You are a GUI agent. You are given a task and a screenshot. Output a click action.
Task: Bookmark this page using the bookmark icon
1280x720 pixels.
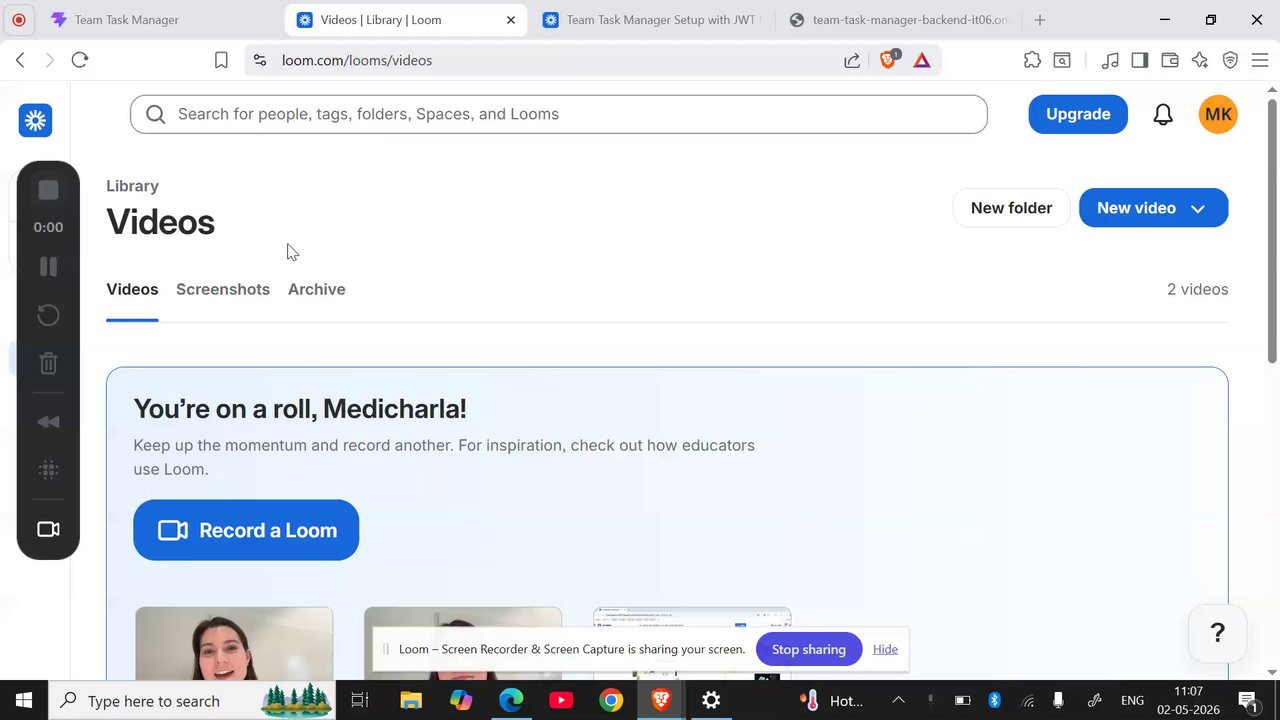point(221,60)
